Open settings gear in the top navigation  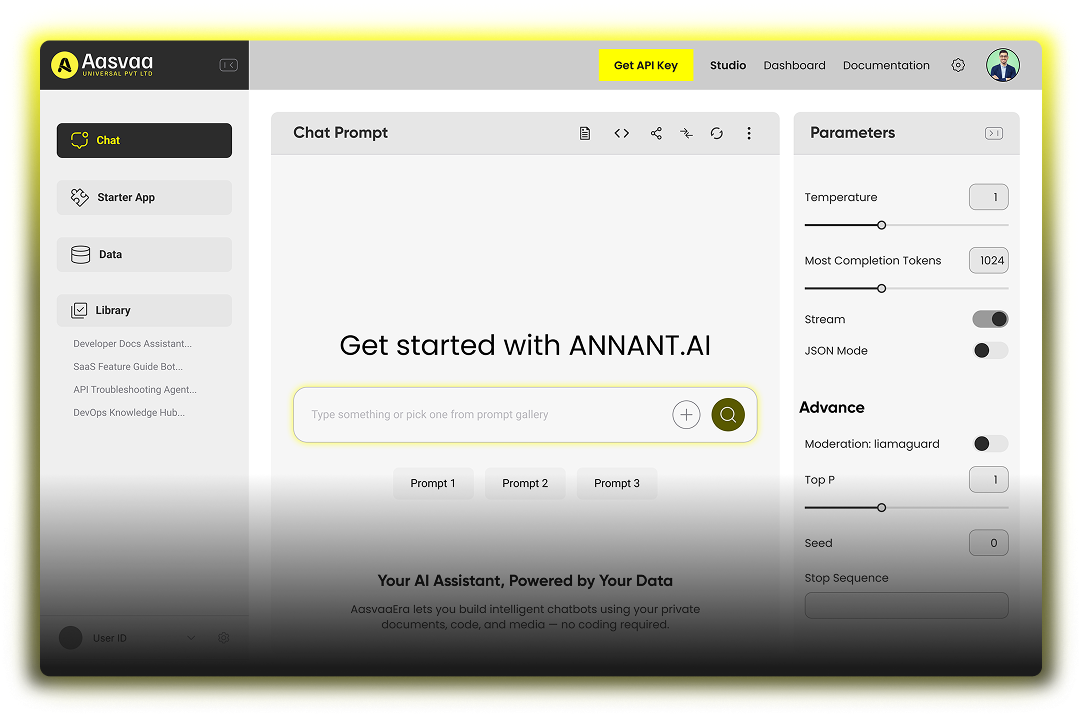point(958,65)
